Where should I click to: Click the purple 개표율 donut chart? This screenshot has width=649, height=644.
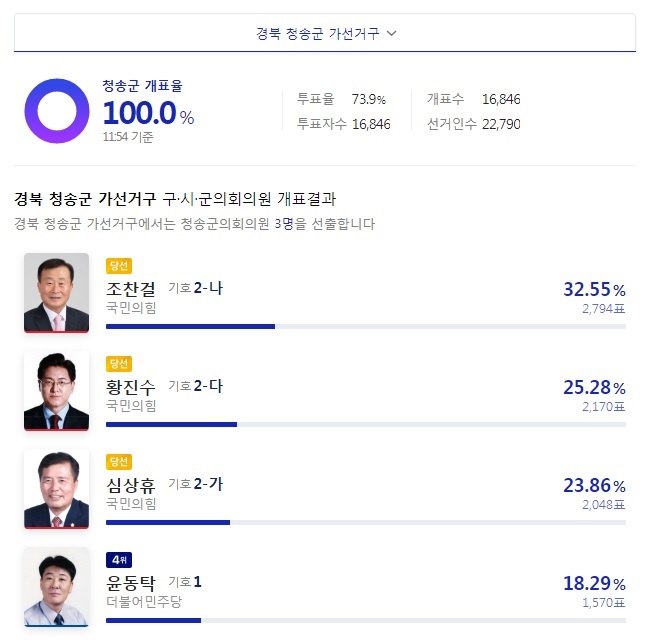tap(57, 111)
